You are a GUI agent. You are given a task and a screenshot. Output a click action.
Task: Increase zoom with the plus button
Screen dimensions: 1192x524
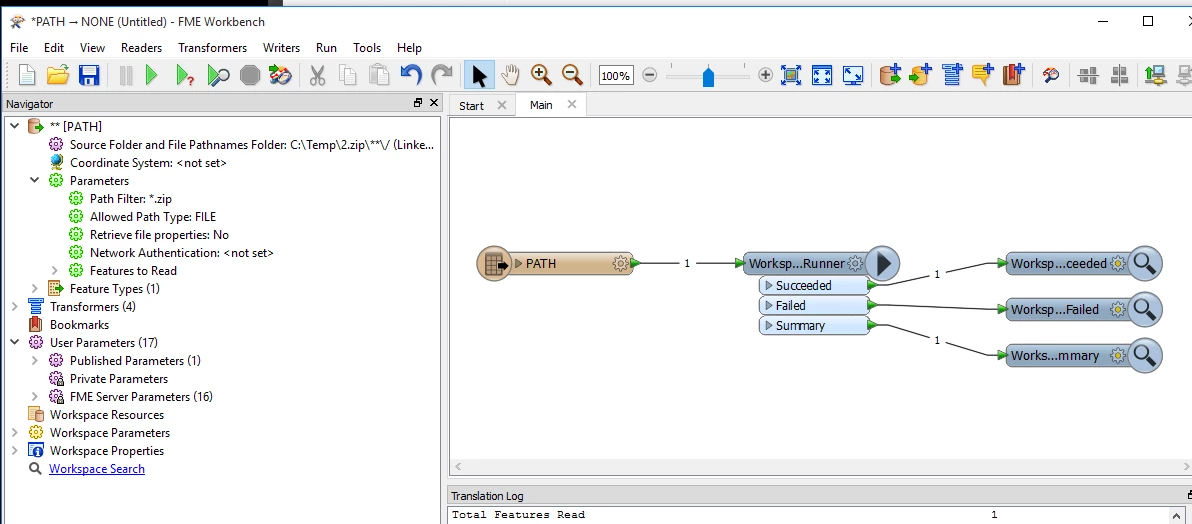click(766, 75)
